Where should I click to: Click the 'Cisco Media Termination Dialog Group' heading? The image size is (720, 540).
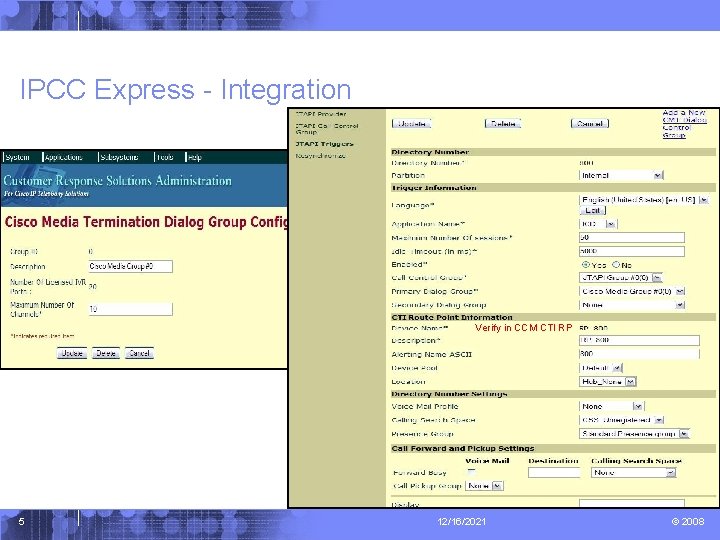tap(146, 222)
